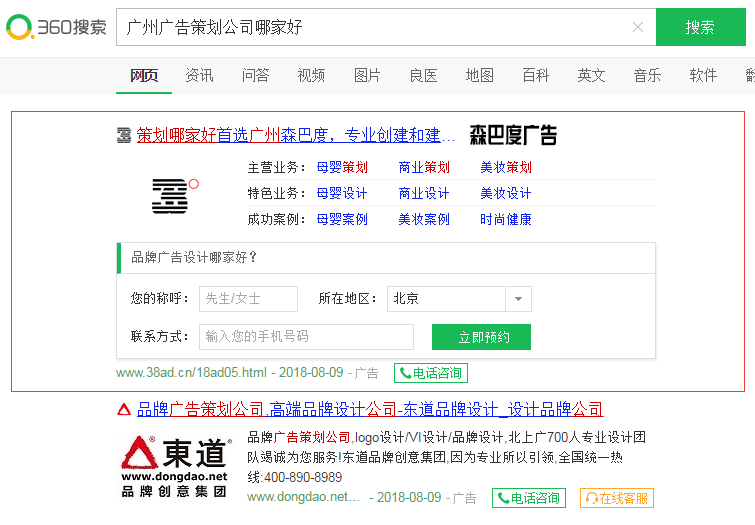Click the large 森巴度 logo image
Viewport: 755px width, 525px height.
[x=175, y=196]
